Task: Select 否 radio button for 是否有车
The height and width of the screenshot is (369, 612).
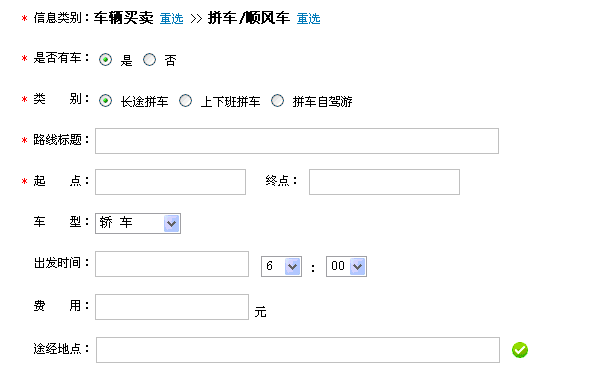Action: pos(149,60)
